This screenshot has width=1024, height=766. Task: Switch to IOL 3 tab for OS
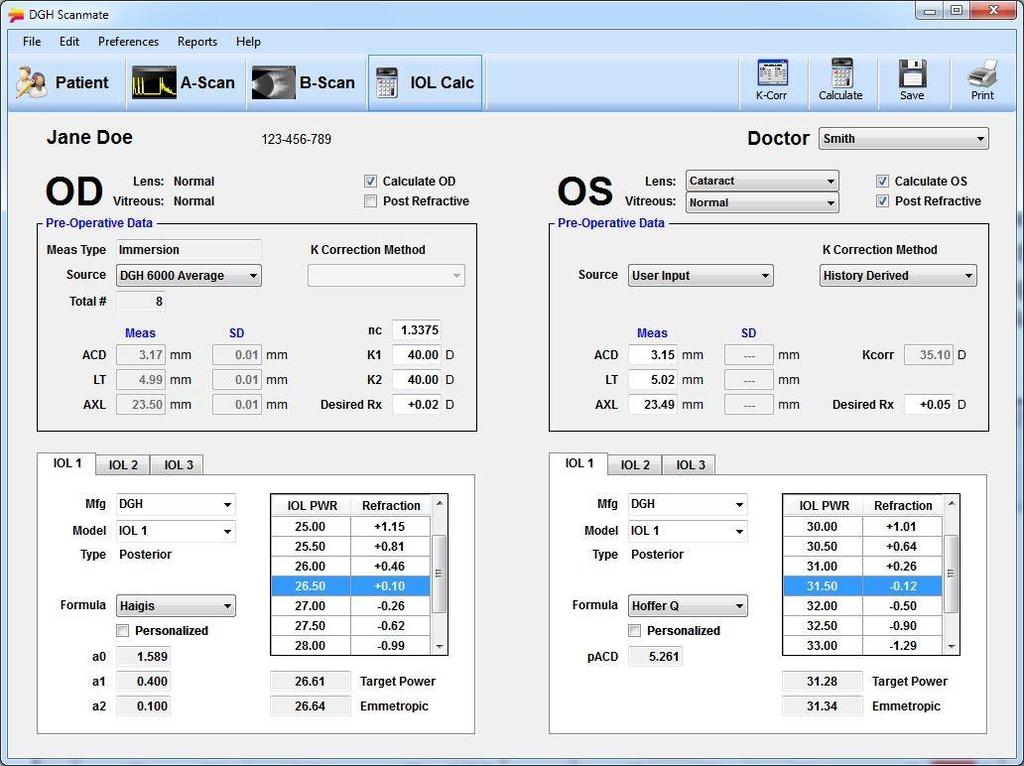(x=690, y=465)
